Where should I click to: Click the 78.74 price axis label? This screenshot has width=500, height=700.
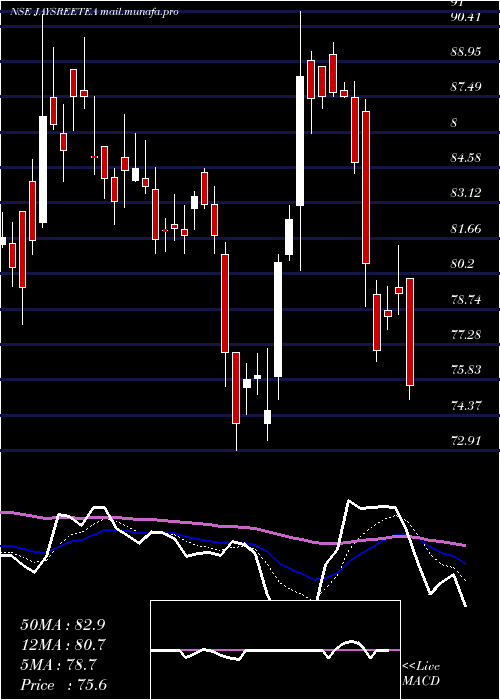coord(466,300)
